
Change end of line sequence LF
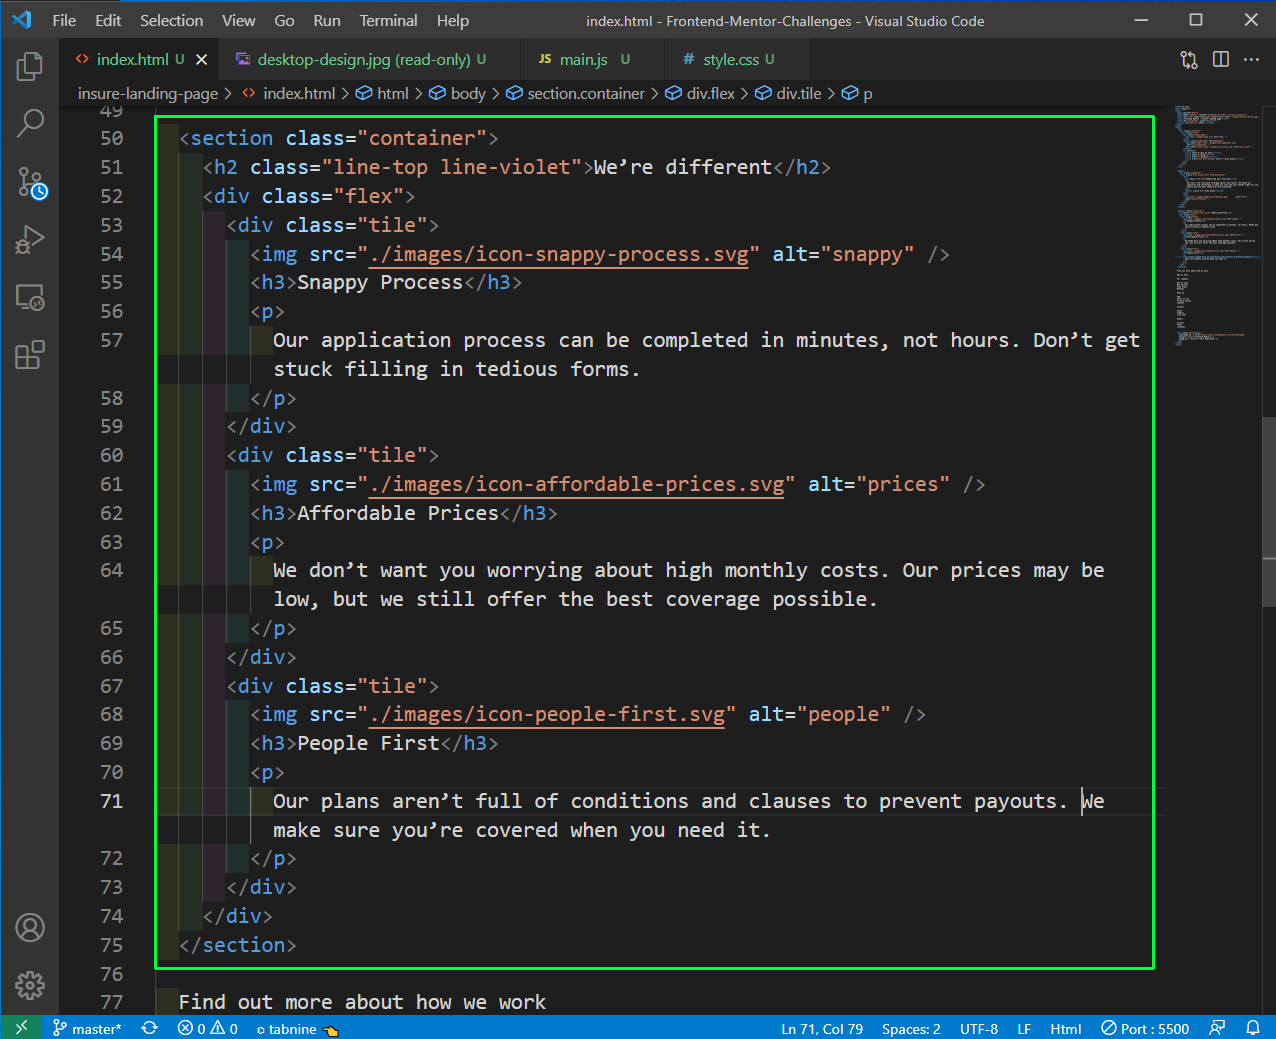[x=1024, y=1028]
